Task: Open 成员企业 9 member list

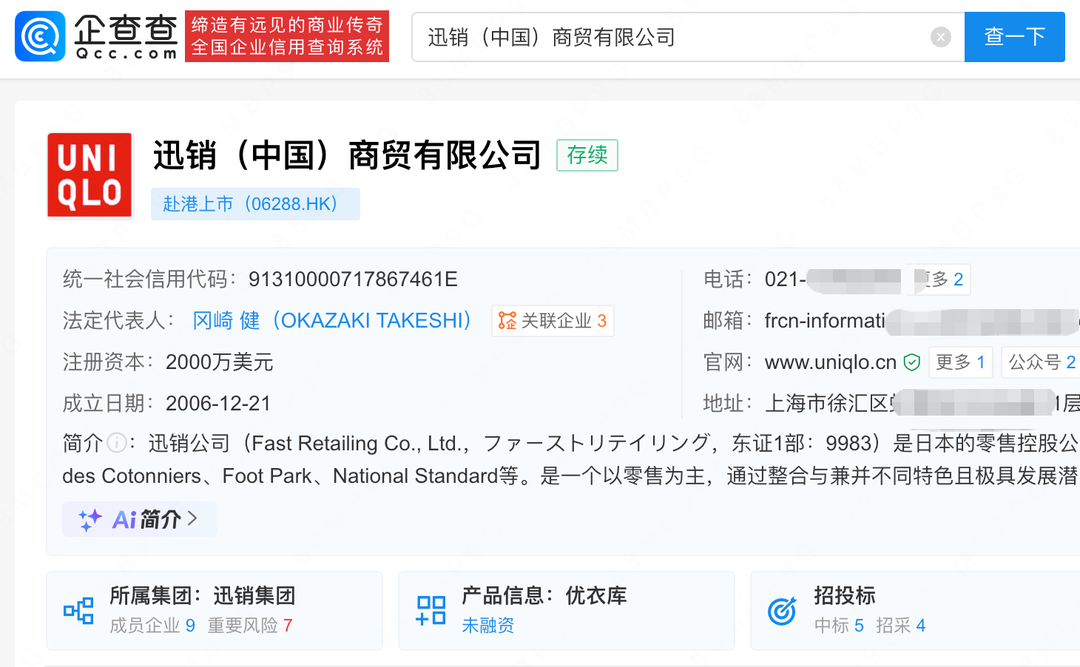Action: [152, 626]
